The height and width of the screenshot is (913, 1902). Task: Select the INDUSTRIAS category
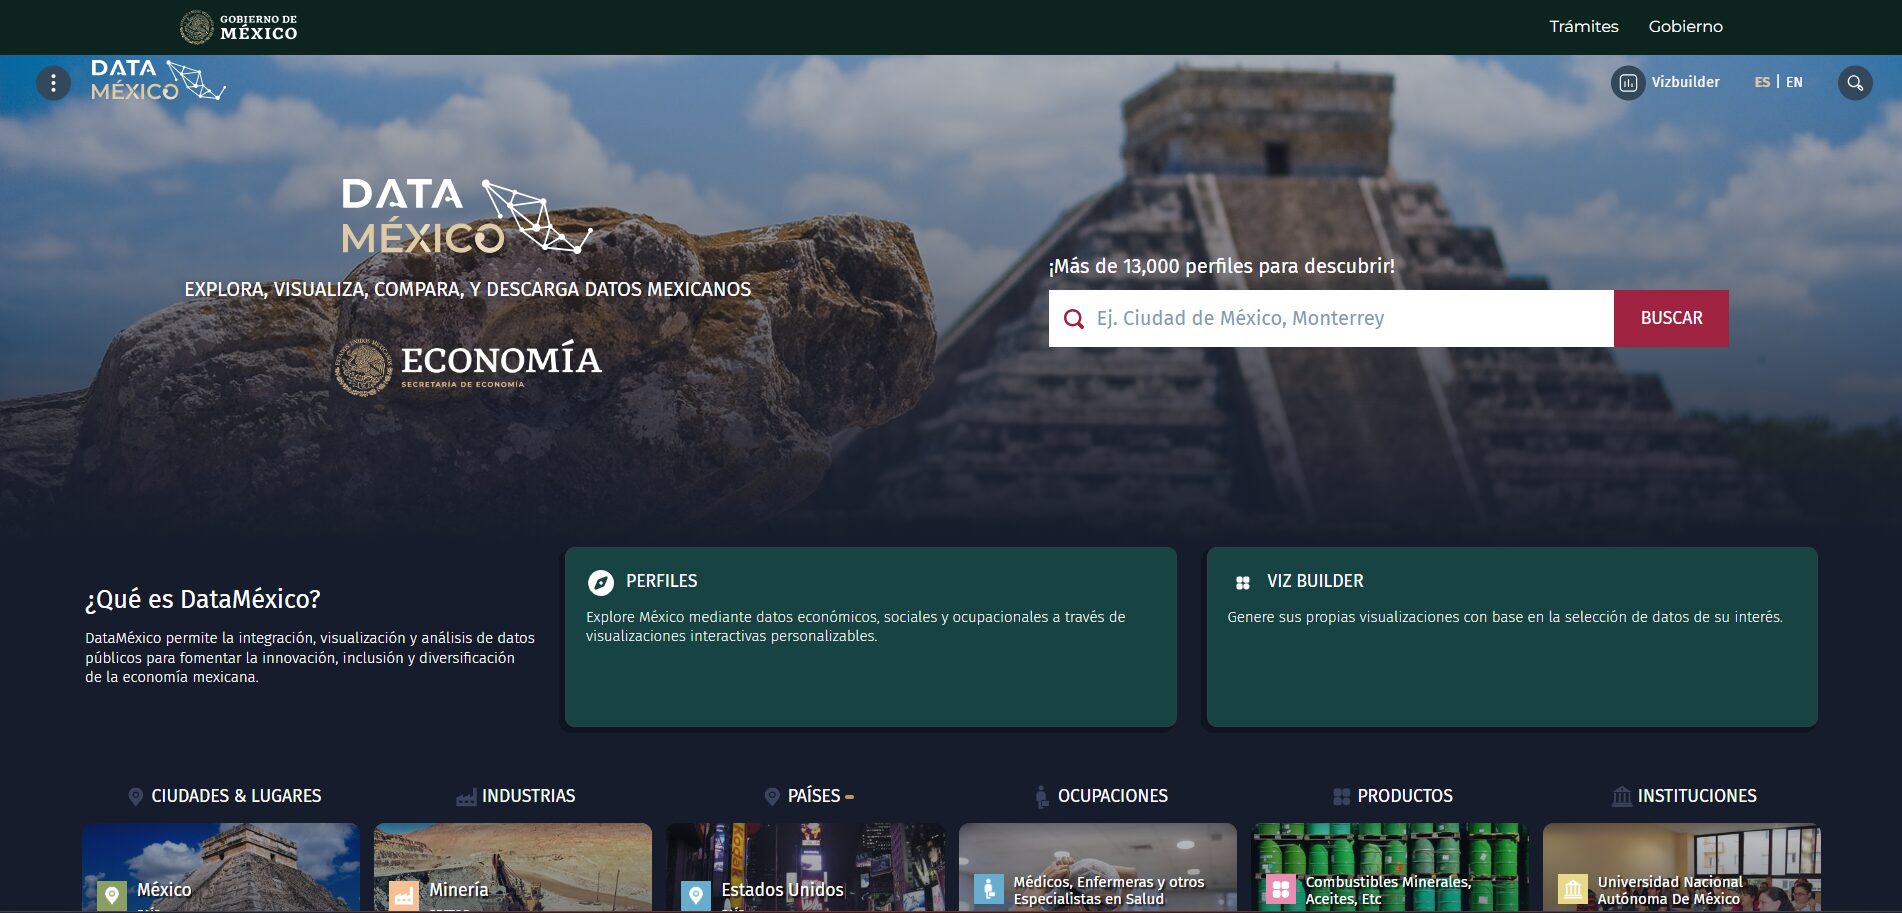pyautogui.click(x=528, y=797)
